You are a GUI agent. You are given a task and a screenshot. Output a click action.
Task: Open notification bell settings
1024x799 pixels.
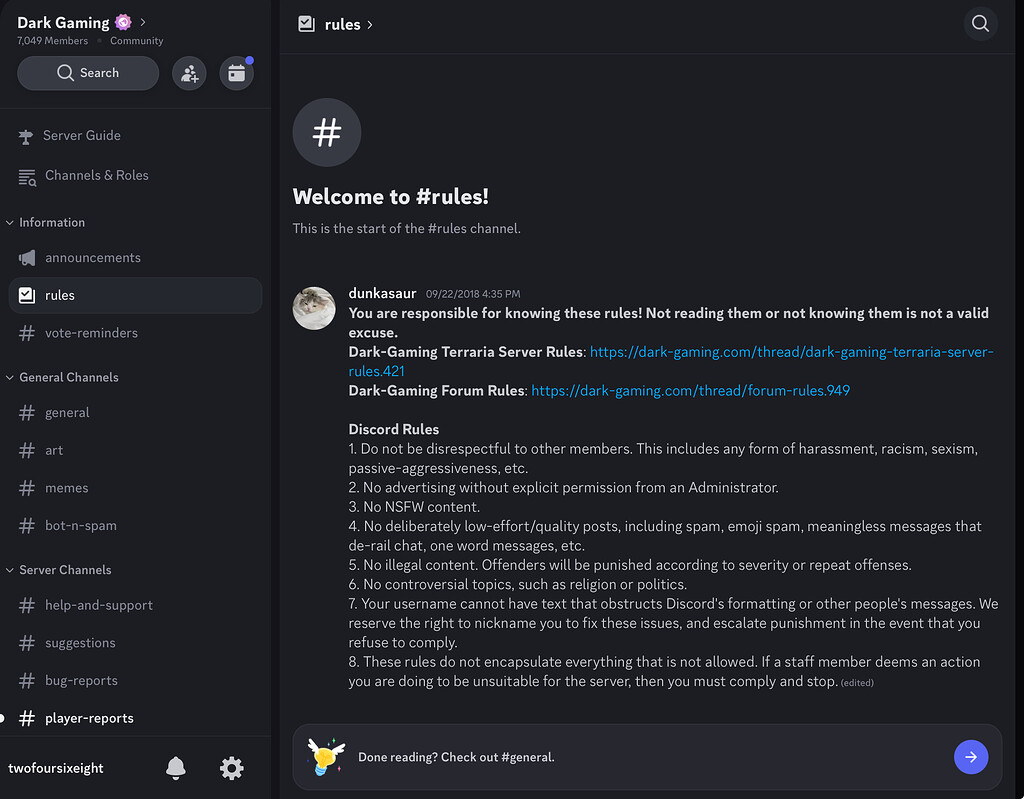pyautogui.click(x=176, y=768)
